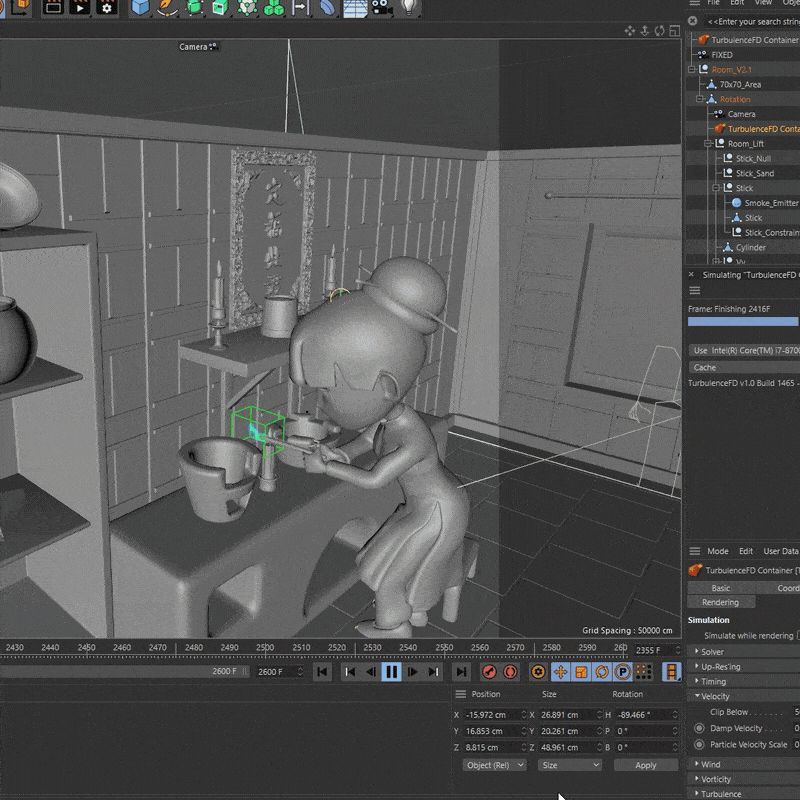Click the Cube primitive icon in toolbar
The height and width of the screenshot is (800, 800).
tap(140, 8)
